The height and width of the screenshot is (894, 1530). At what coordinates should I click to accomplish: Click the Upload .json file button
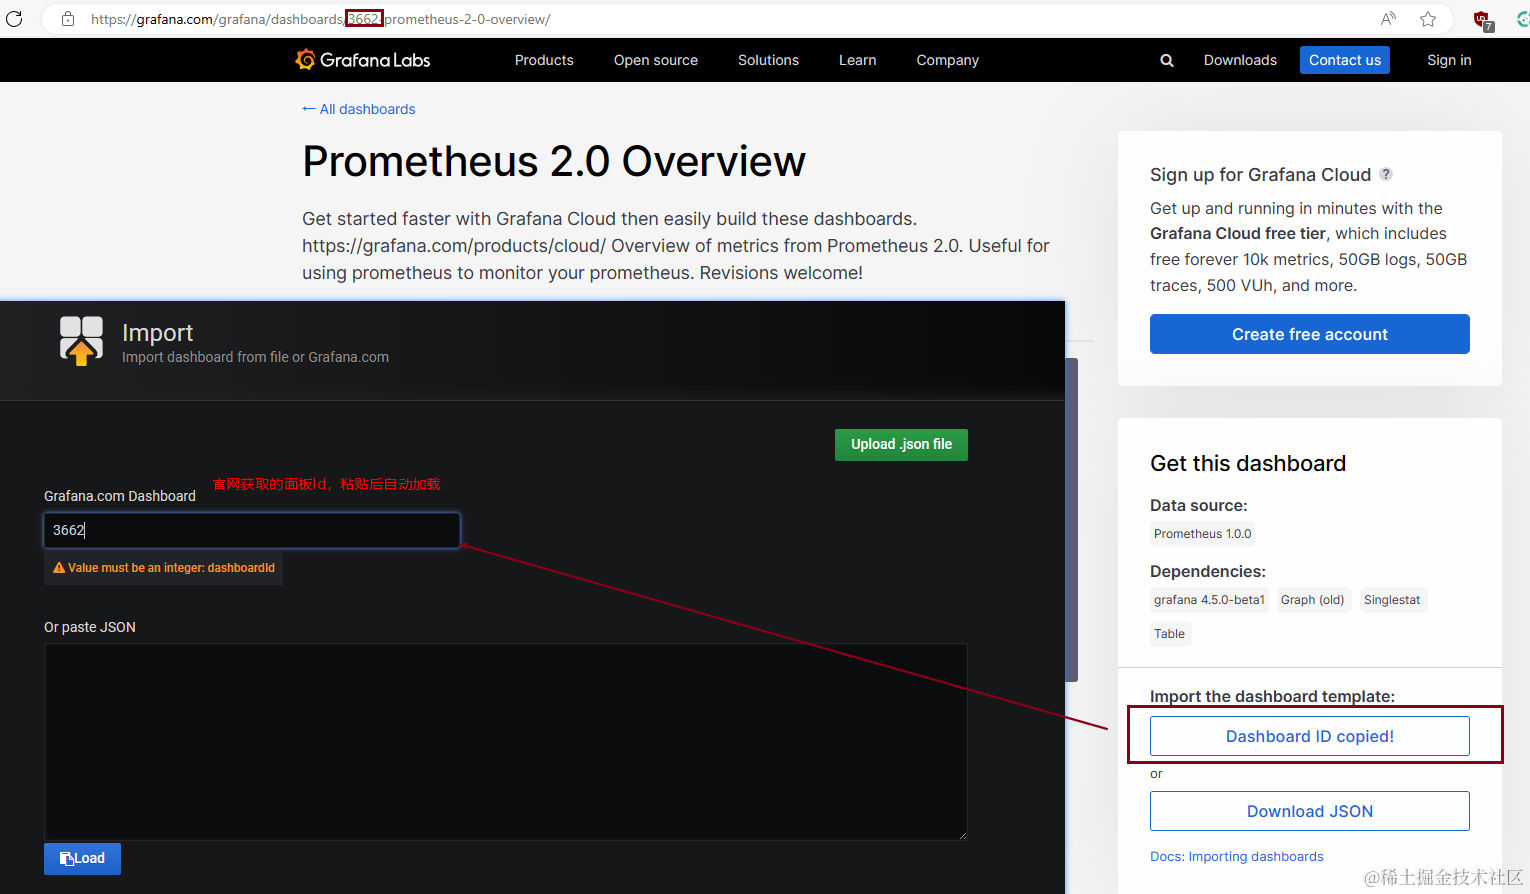coord(901,445)
